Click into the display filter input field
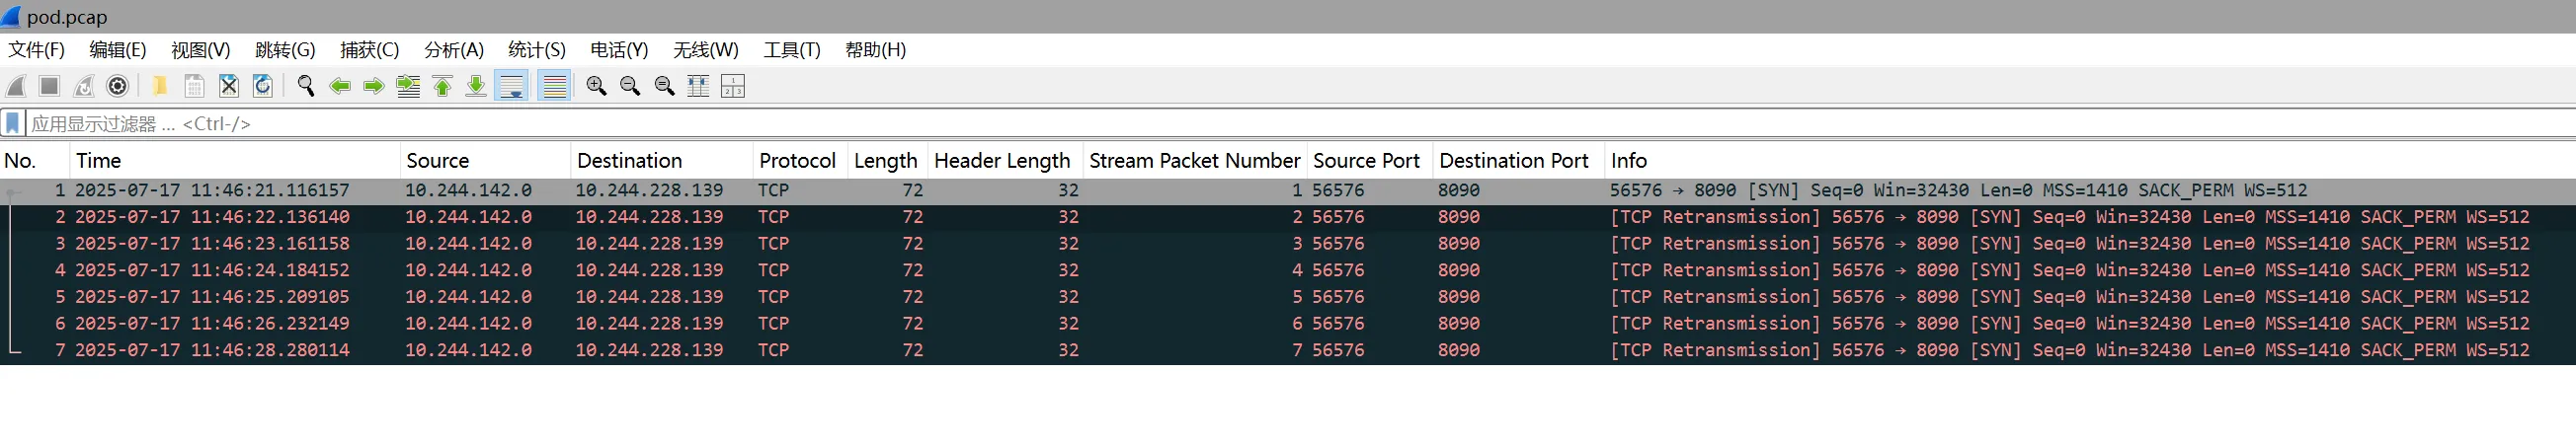The width and height of the screenshot is (2576, 447). 800,123
